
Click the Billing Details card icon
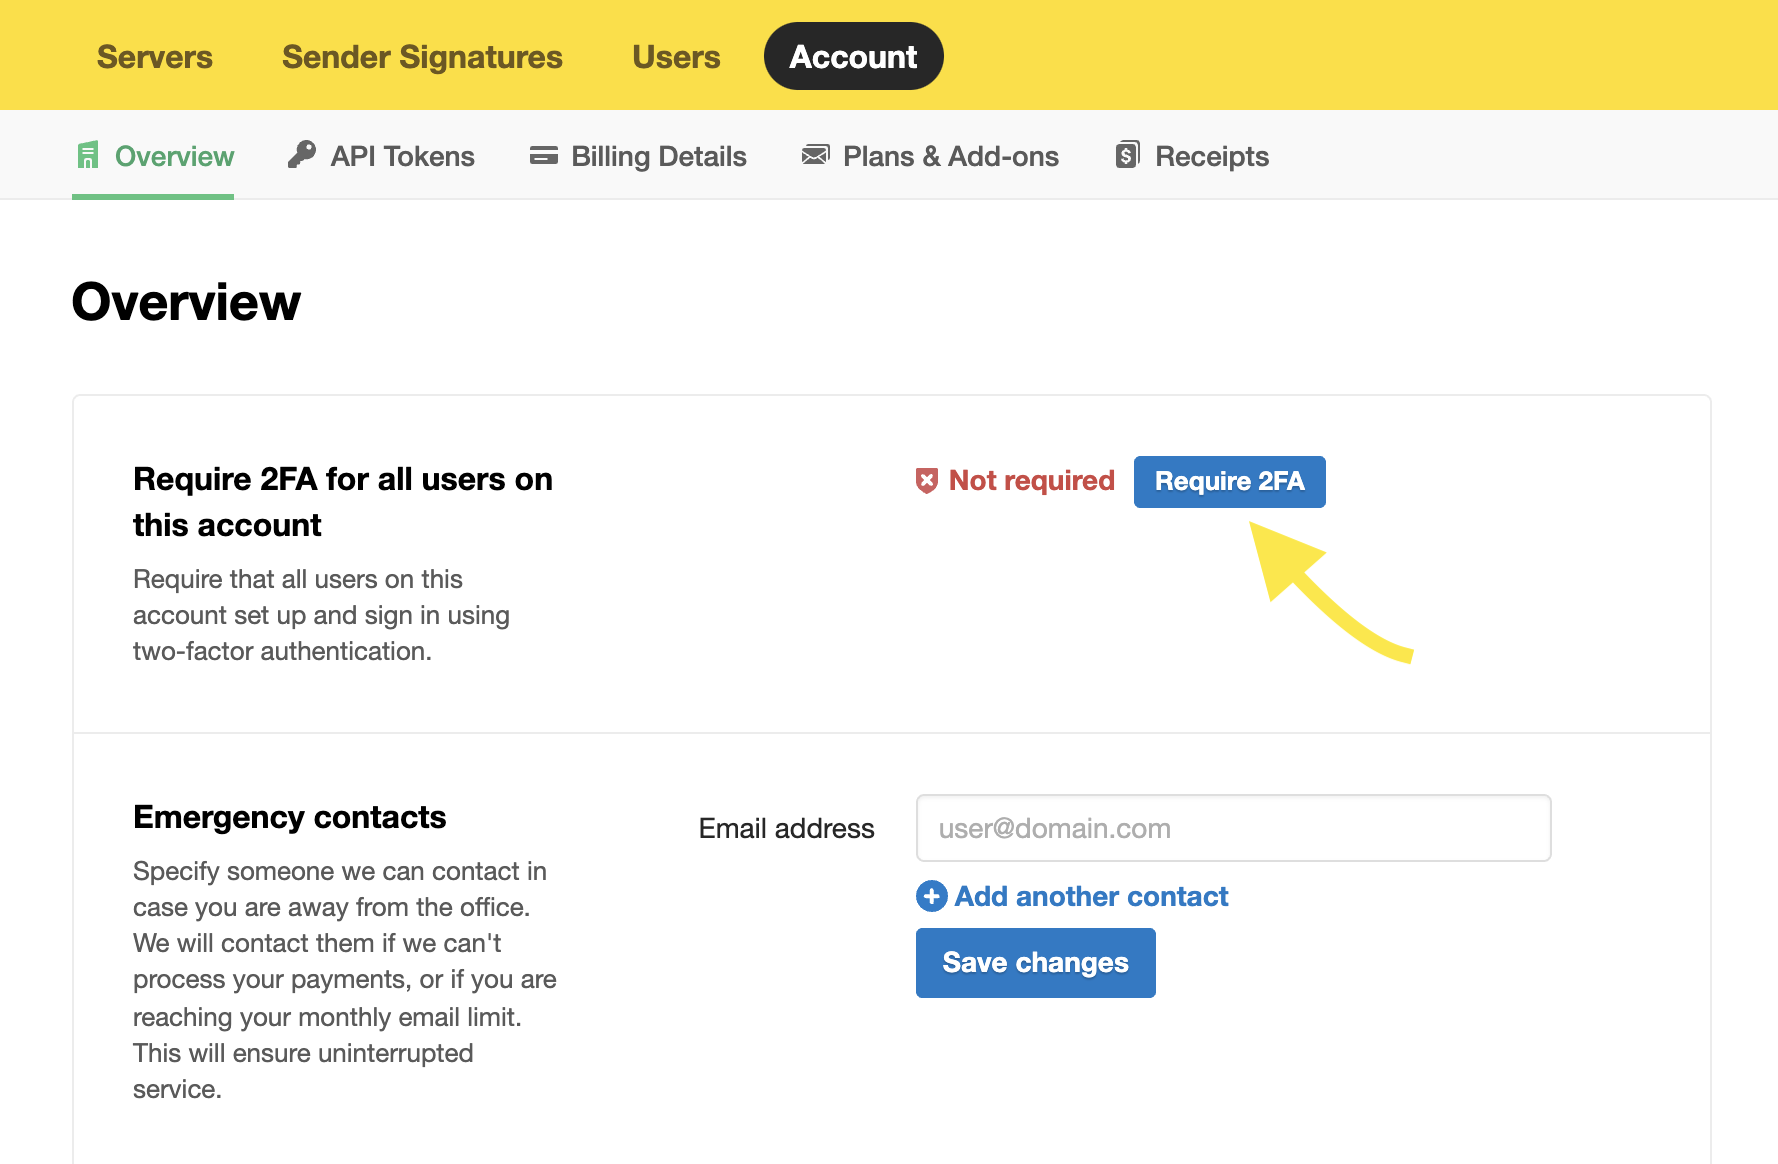[x=544, y=155]
